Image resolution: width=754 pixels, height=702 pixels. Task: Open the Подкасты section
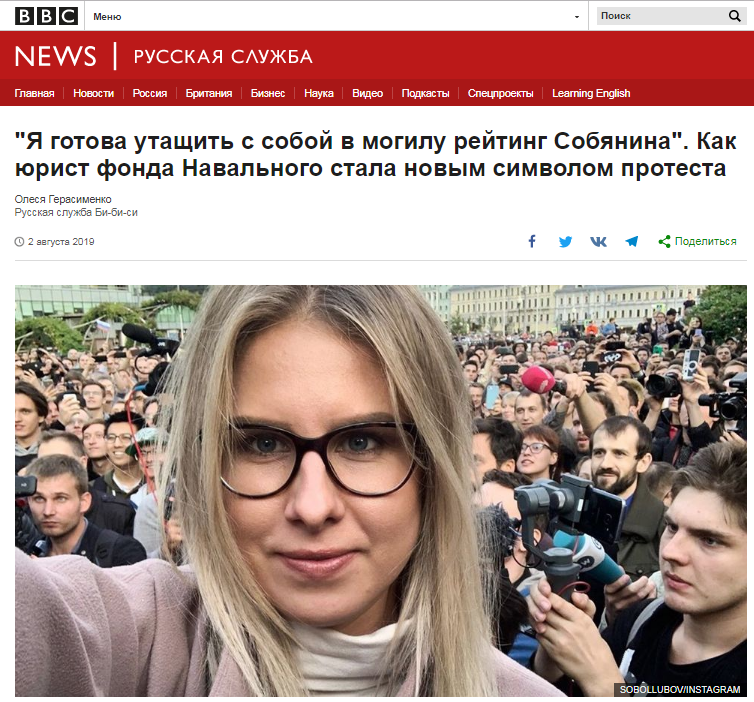click(426, 93)
